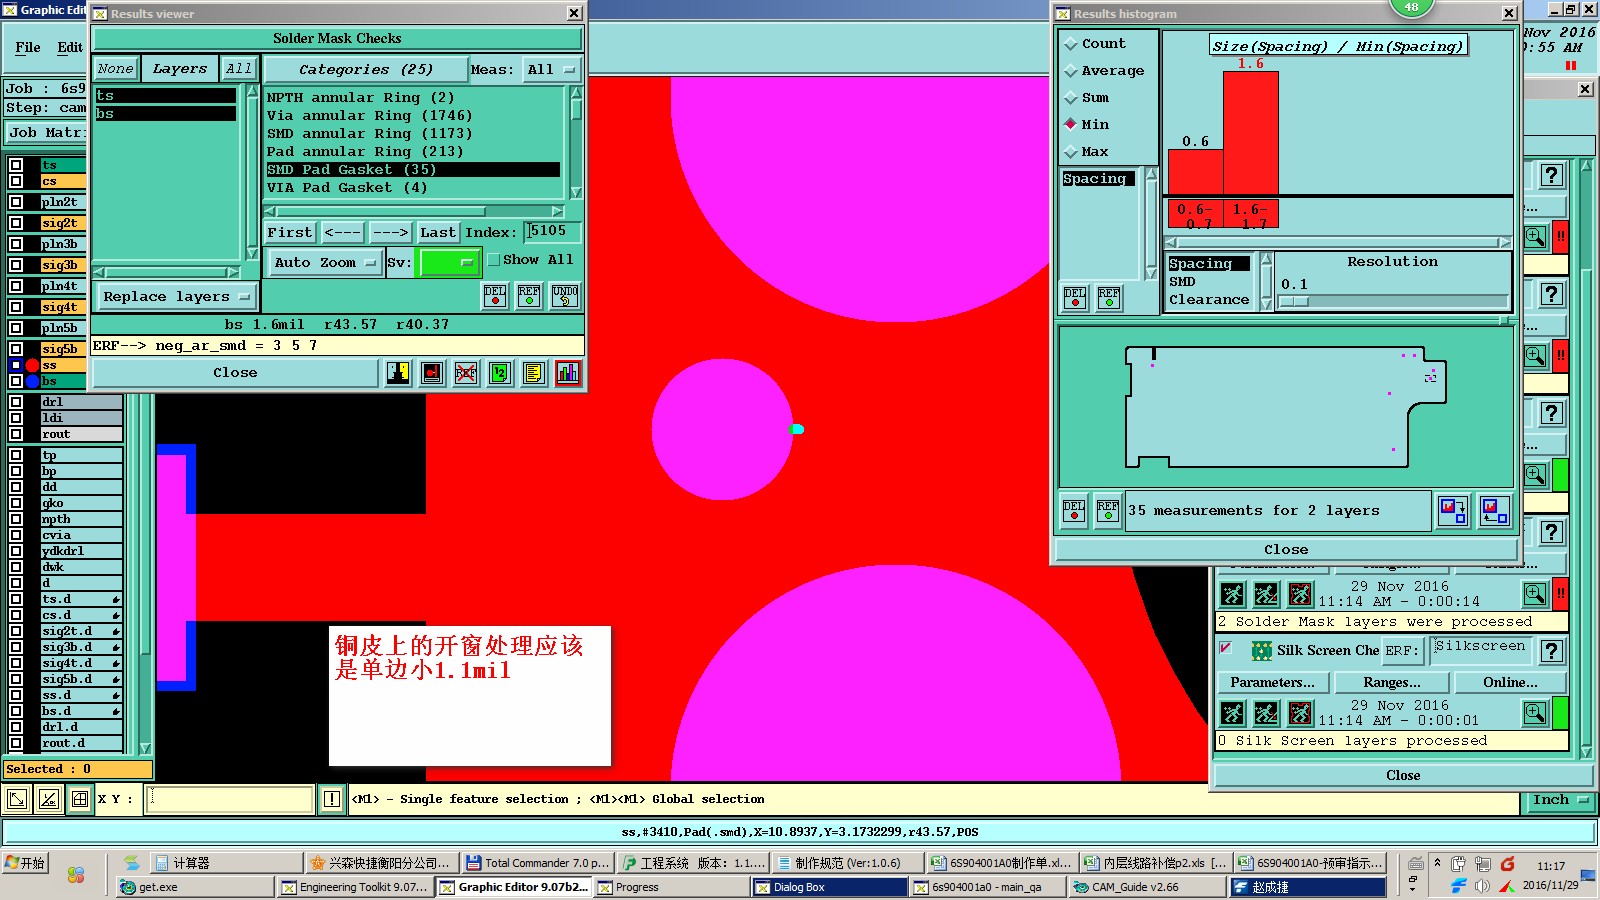Click red run icon in Silk Screen row
Image resolution: width=1600 pixels, height=900 pixels.
click(1300, 713)
